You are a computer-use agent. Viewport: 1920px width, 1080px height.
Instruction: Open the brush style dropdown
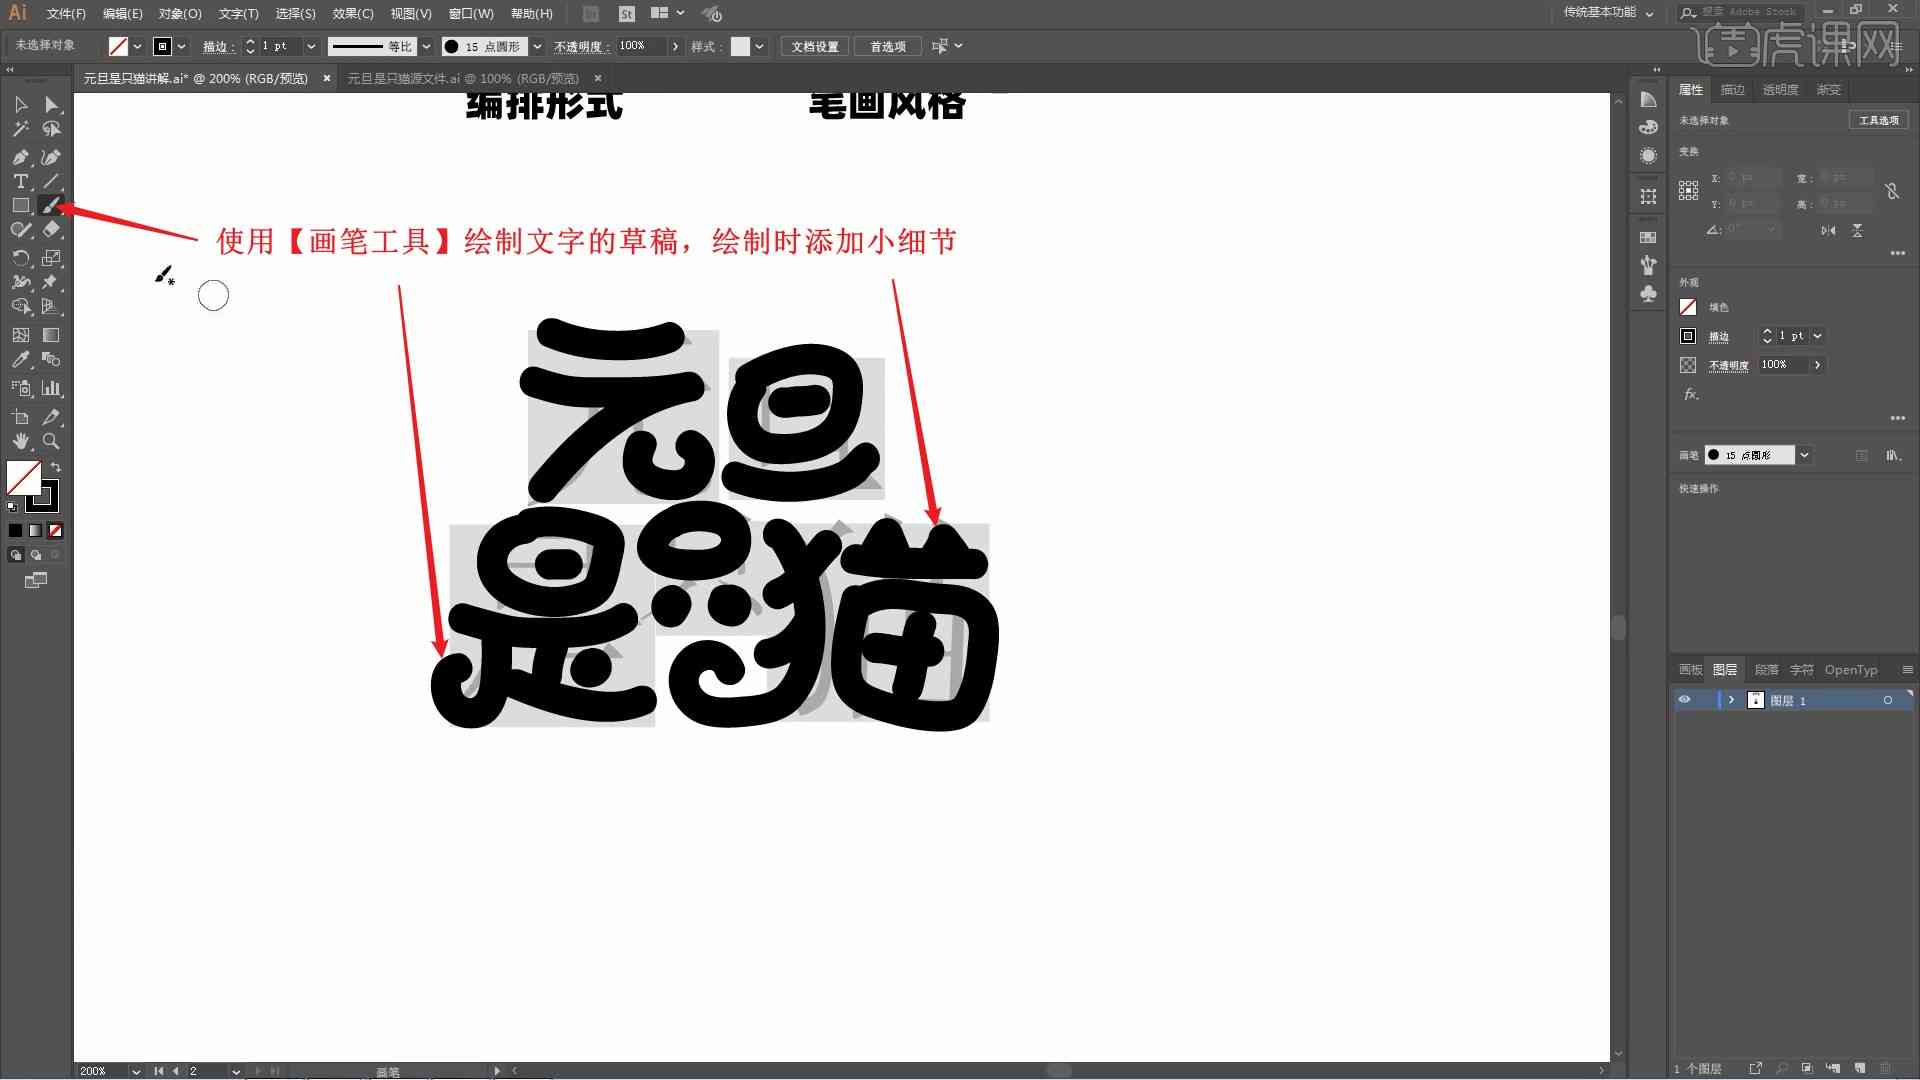click(539, 46)
